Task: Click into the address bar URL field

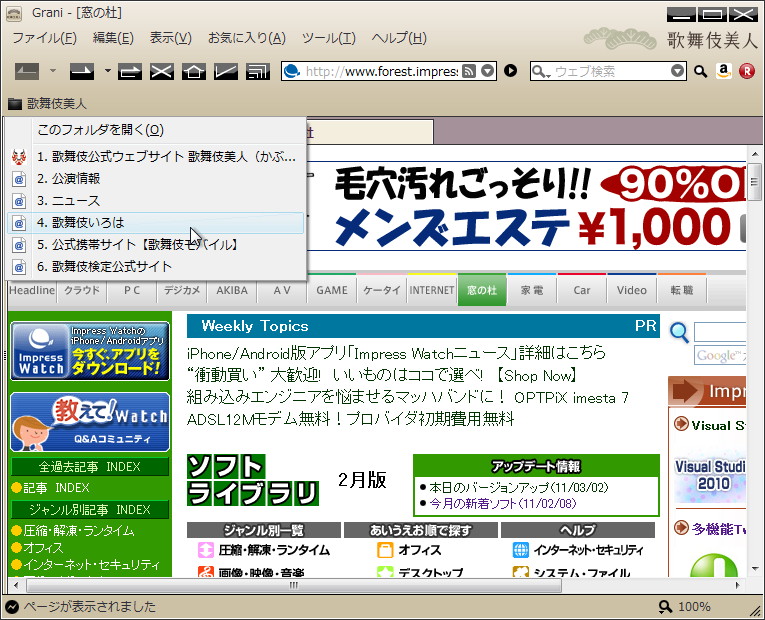Action: coord(382,71)
